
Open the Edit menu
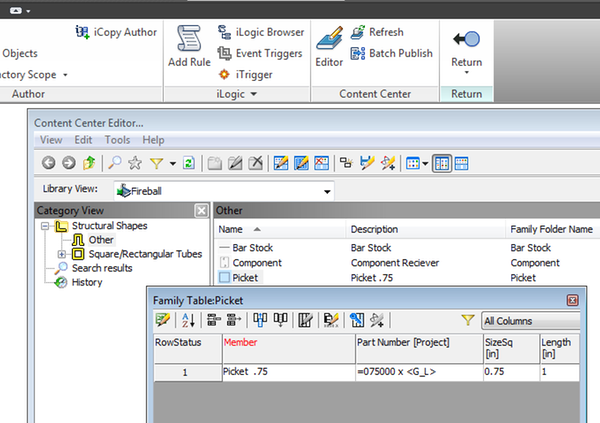[83, 140]
